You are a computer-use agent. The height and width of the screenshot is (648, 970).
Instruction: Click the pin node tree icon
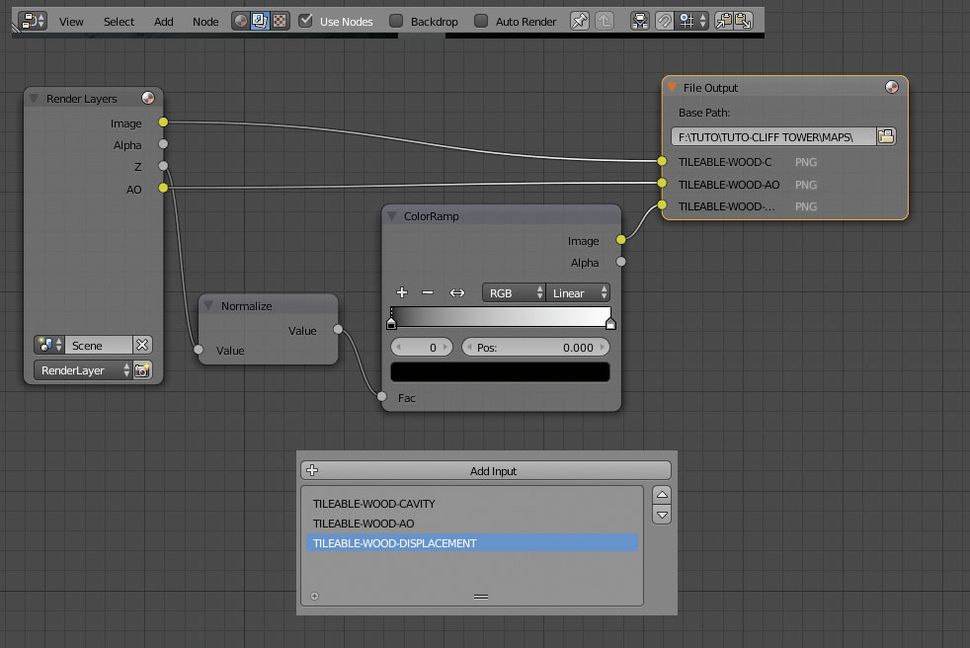[579, 21]
